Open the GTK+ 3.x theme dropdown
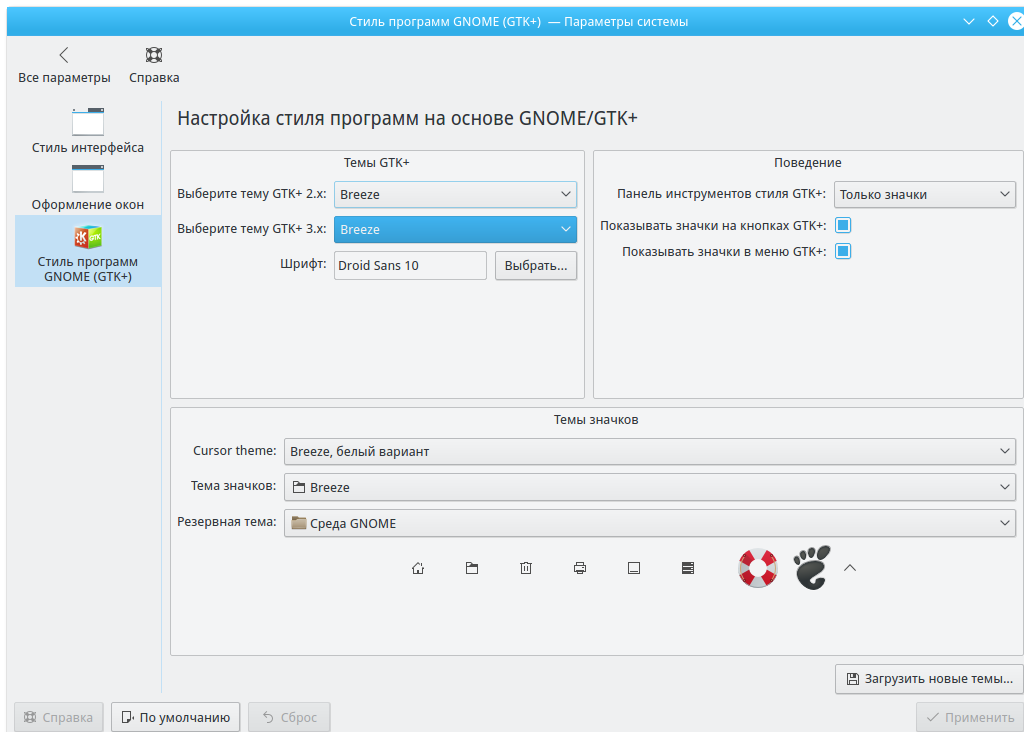The width and height of the screenshot is (1024, 732). [455, 229]
